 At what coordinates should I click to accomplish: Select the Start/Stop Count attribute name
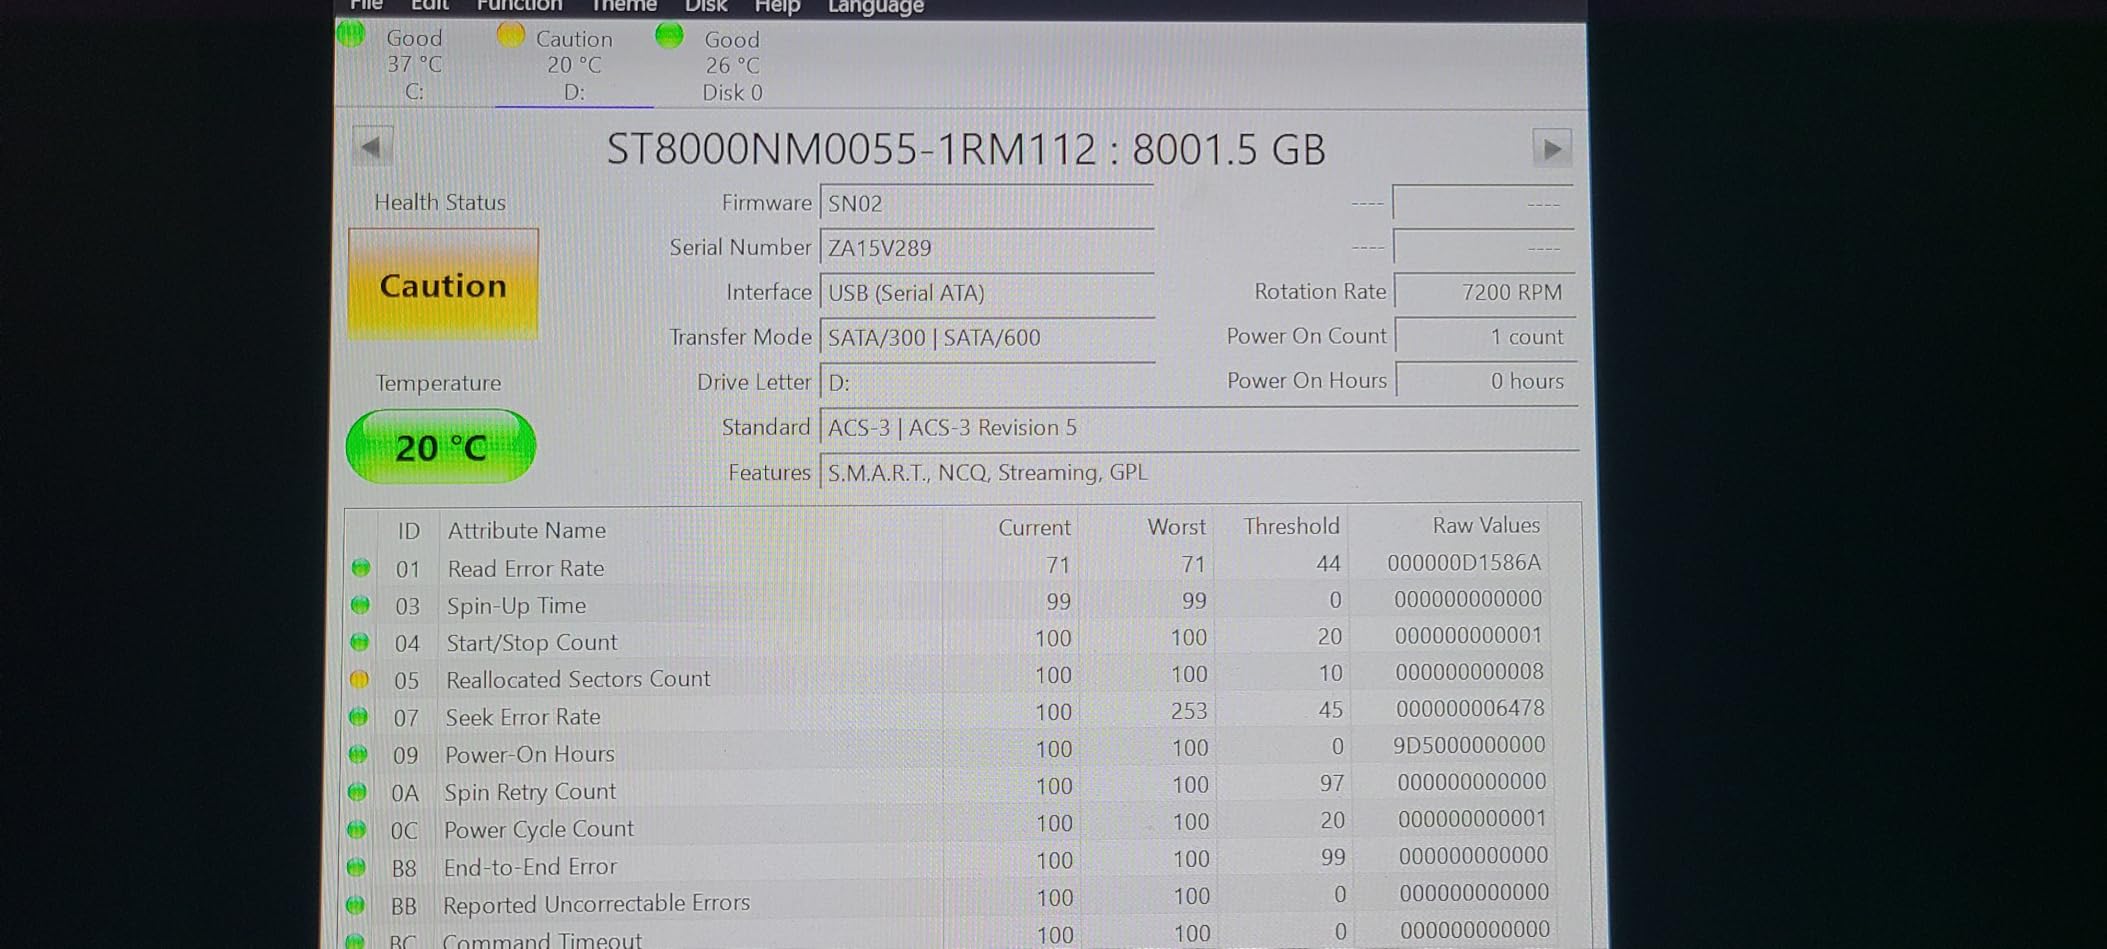tap(532, 642)
